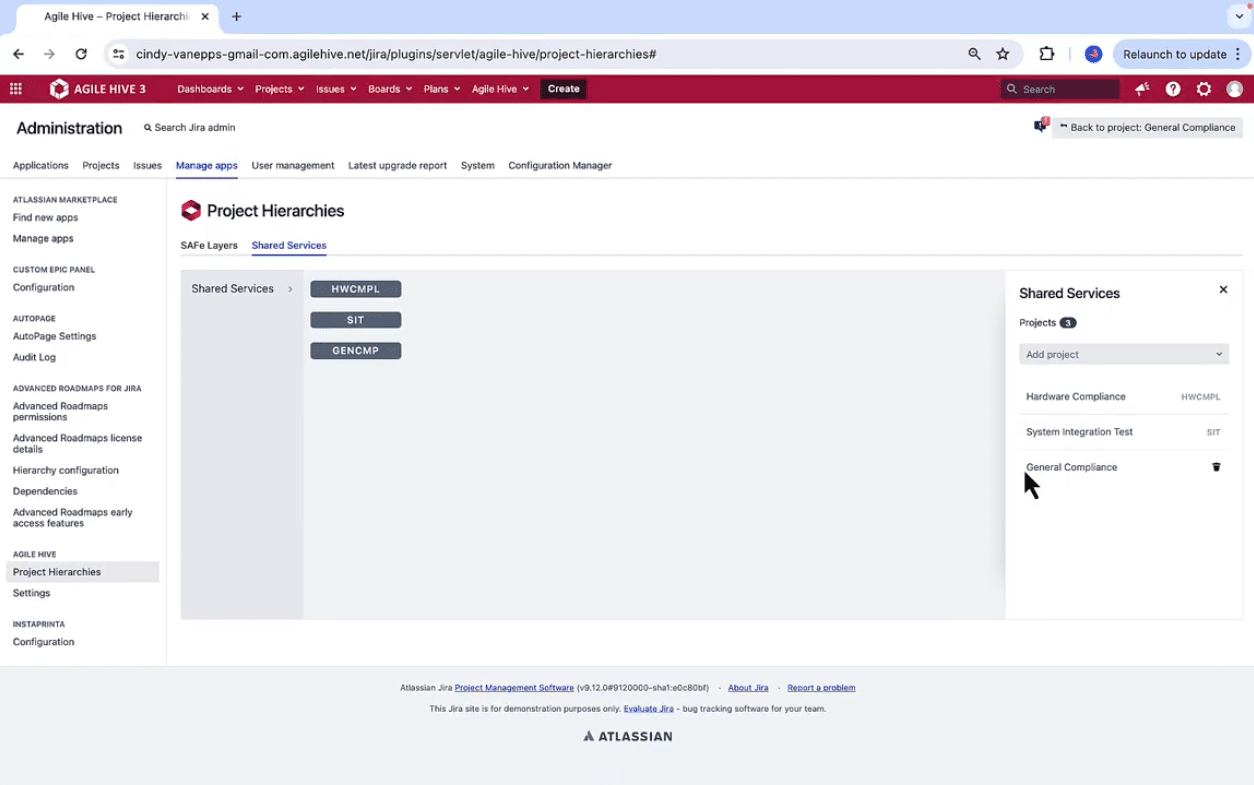
Task: Click the top navigation Search box
Action: 1060,89
